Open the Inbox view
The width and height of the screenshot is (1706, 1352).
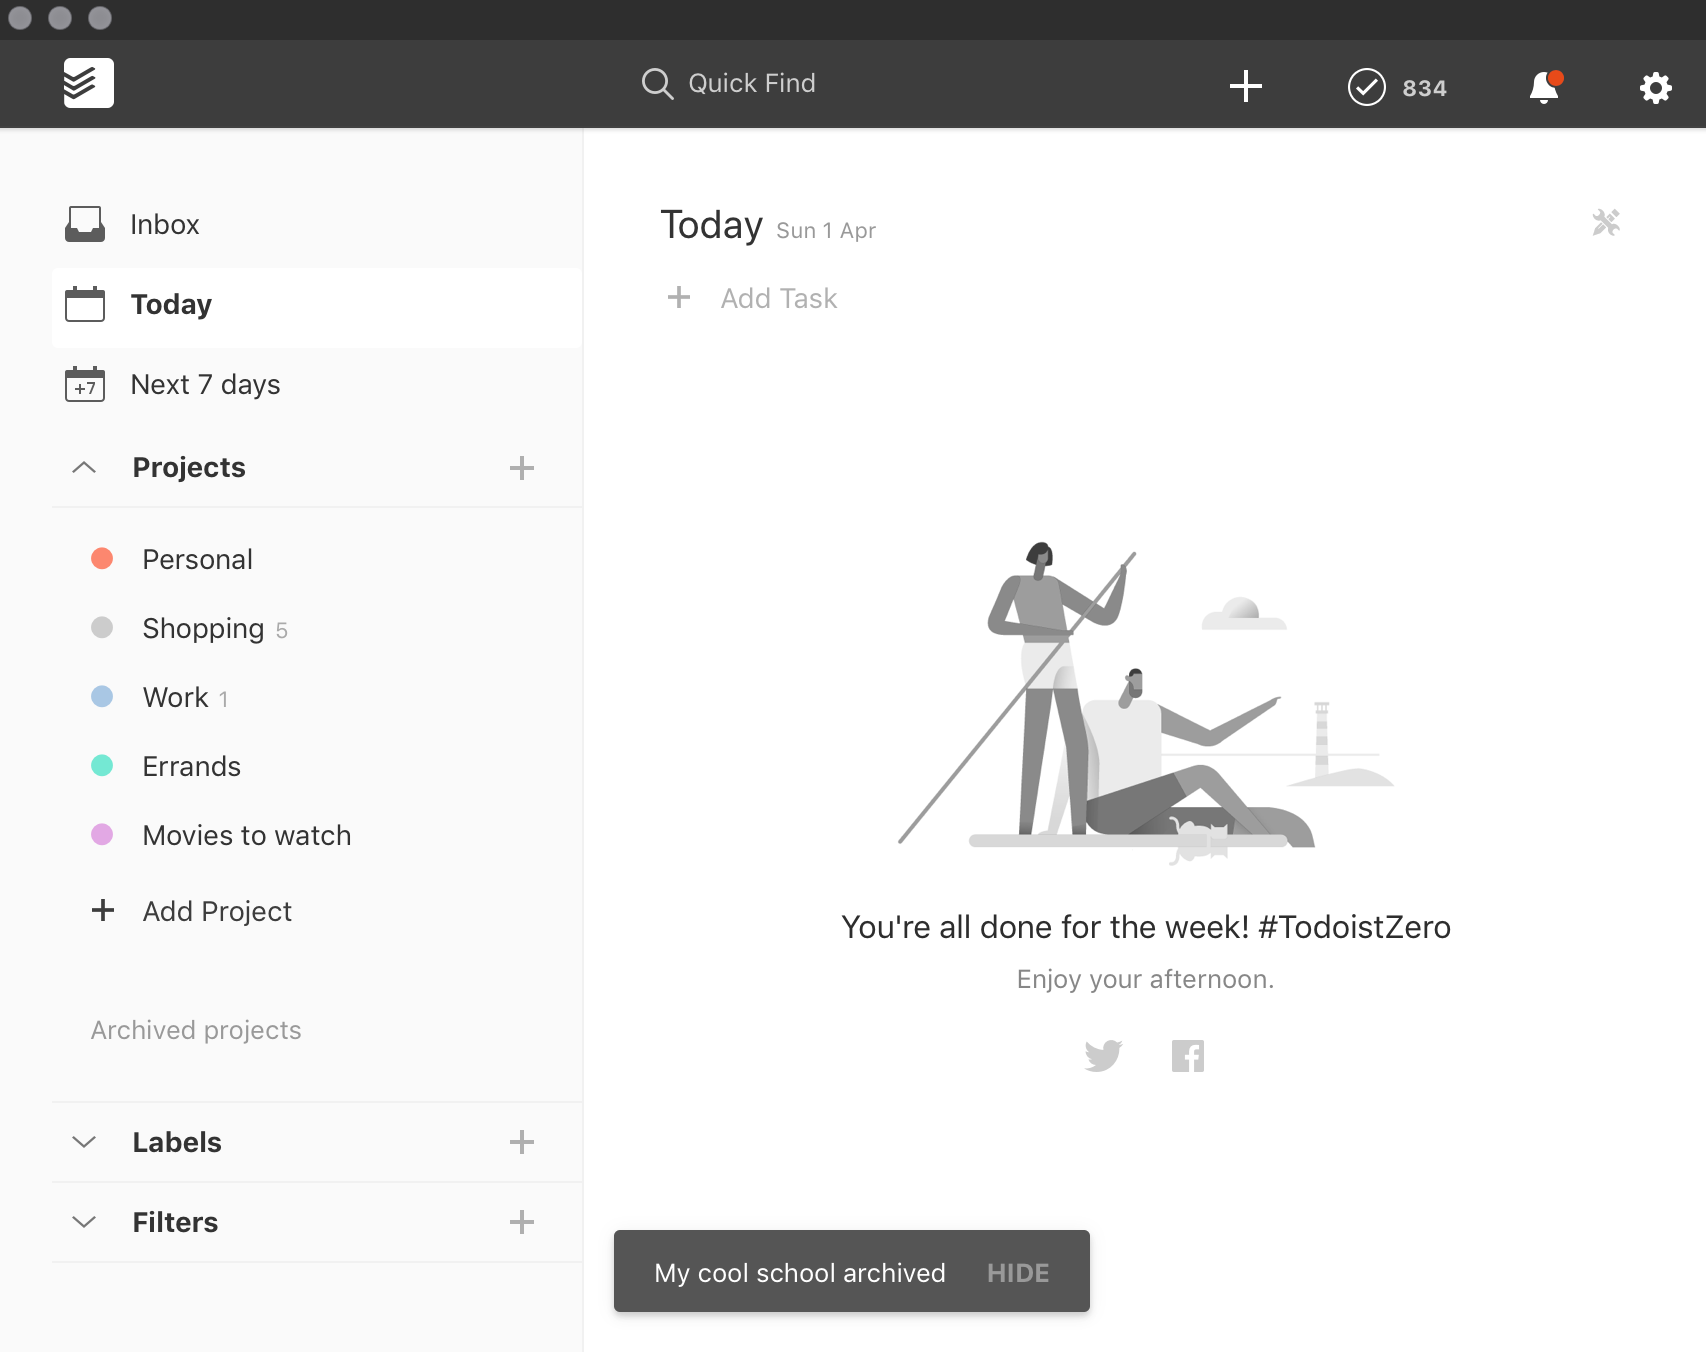[x=164, y=224]
